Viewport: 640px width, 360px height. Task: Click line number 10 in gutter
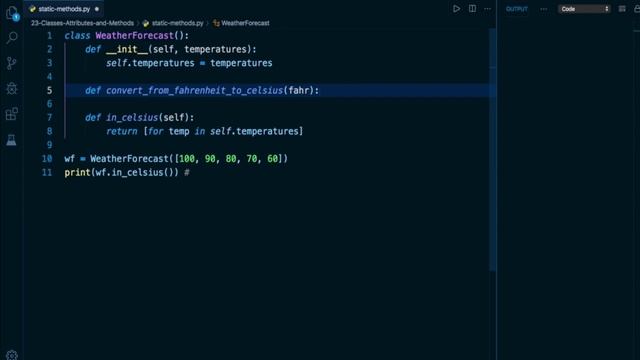(47, 158)
